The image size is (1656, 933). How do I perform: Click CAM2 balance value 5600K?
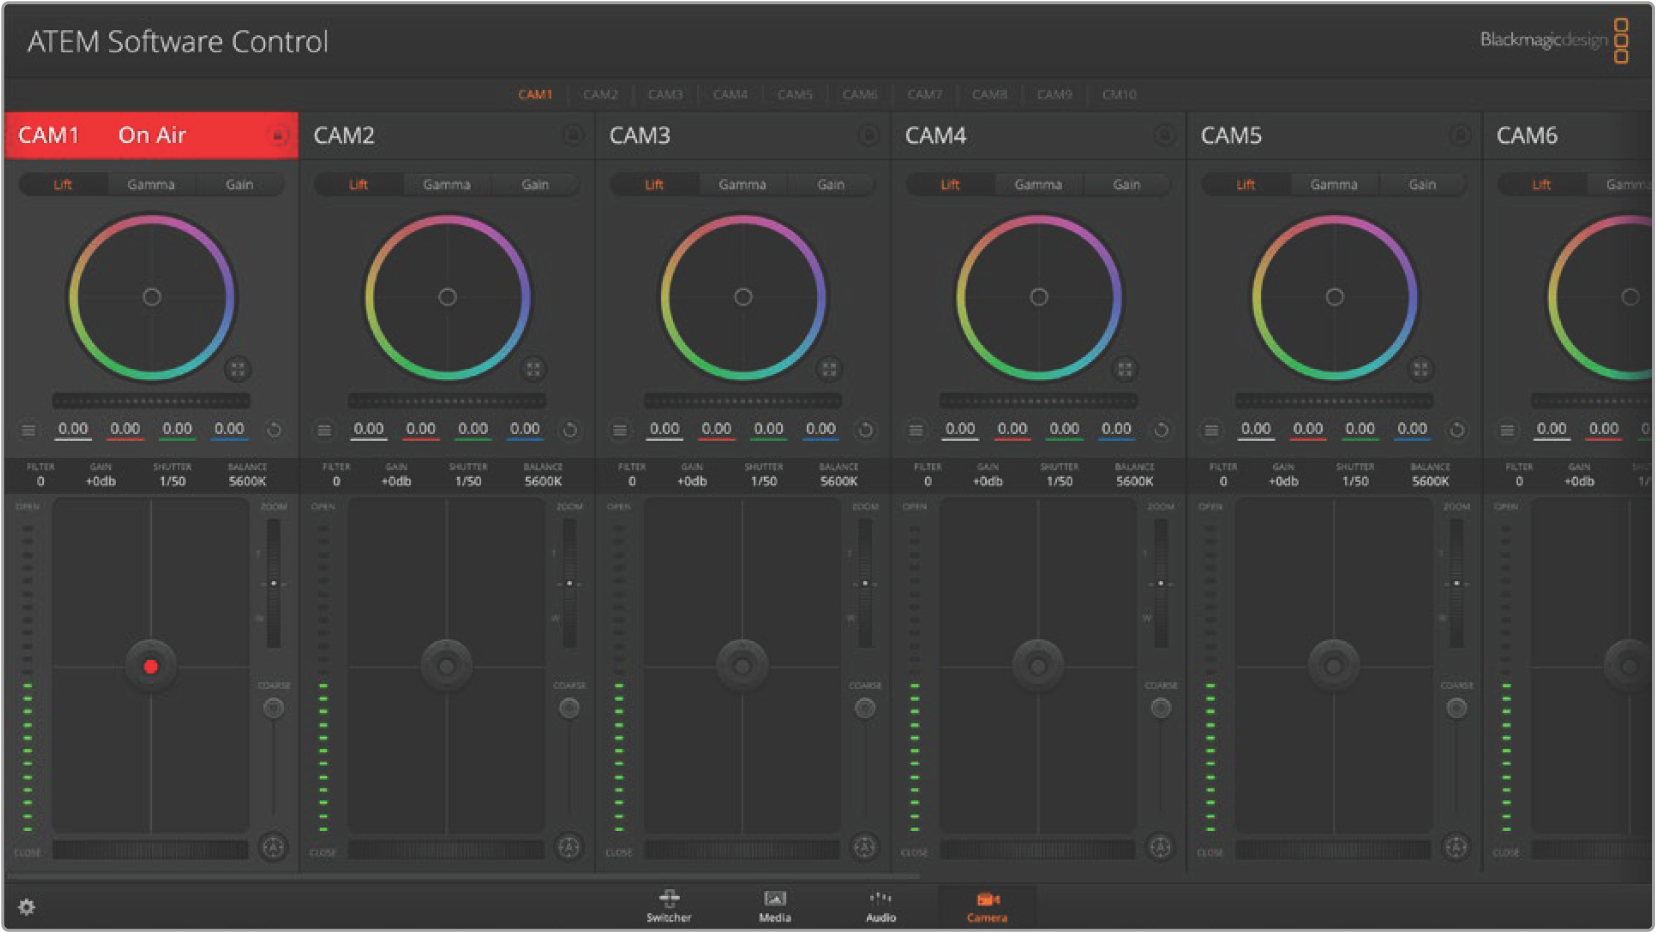[543, 481]
